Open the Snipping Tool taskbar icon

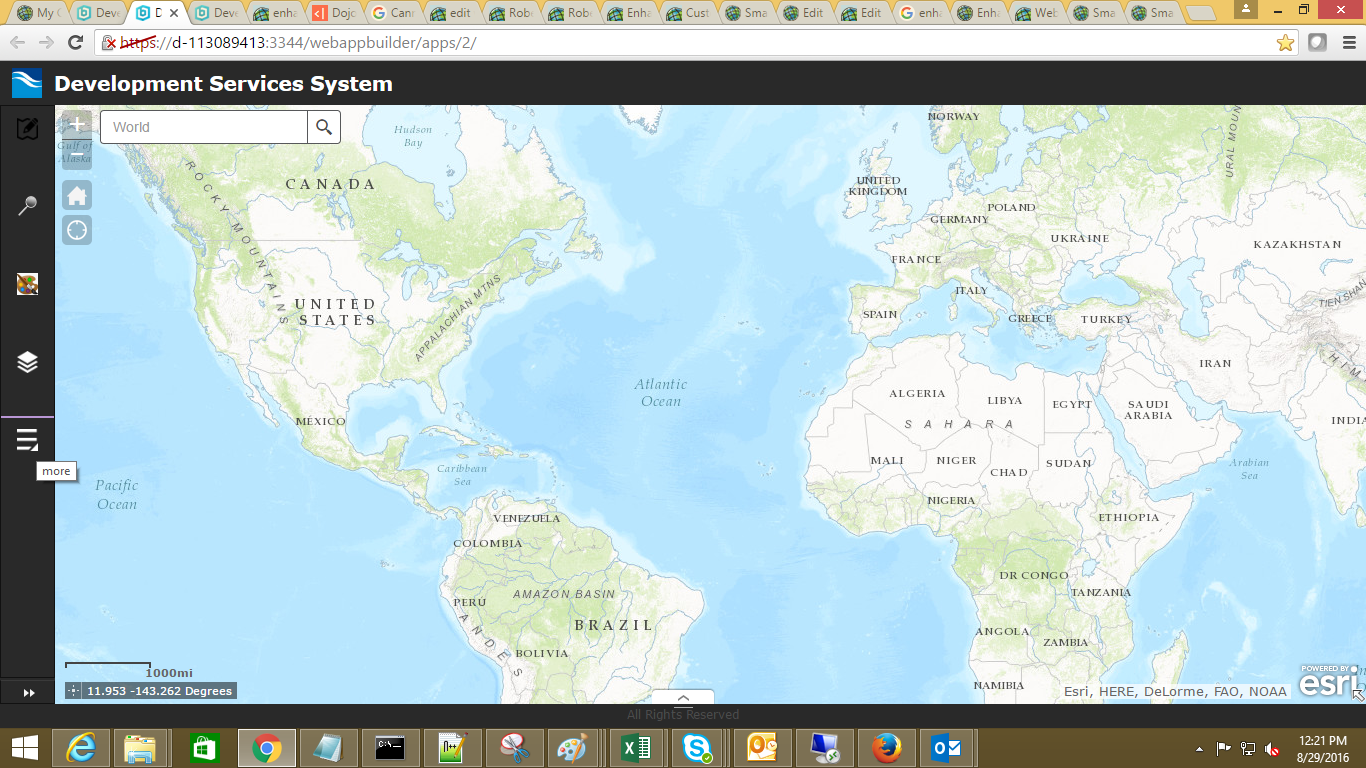[x=513, y=748]
